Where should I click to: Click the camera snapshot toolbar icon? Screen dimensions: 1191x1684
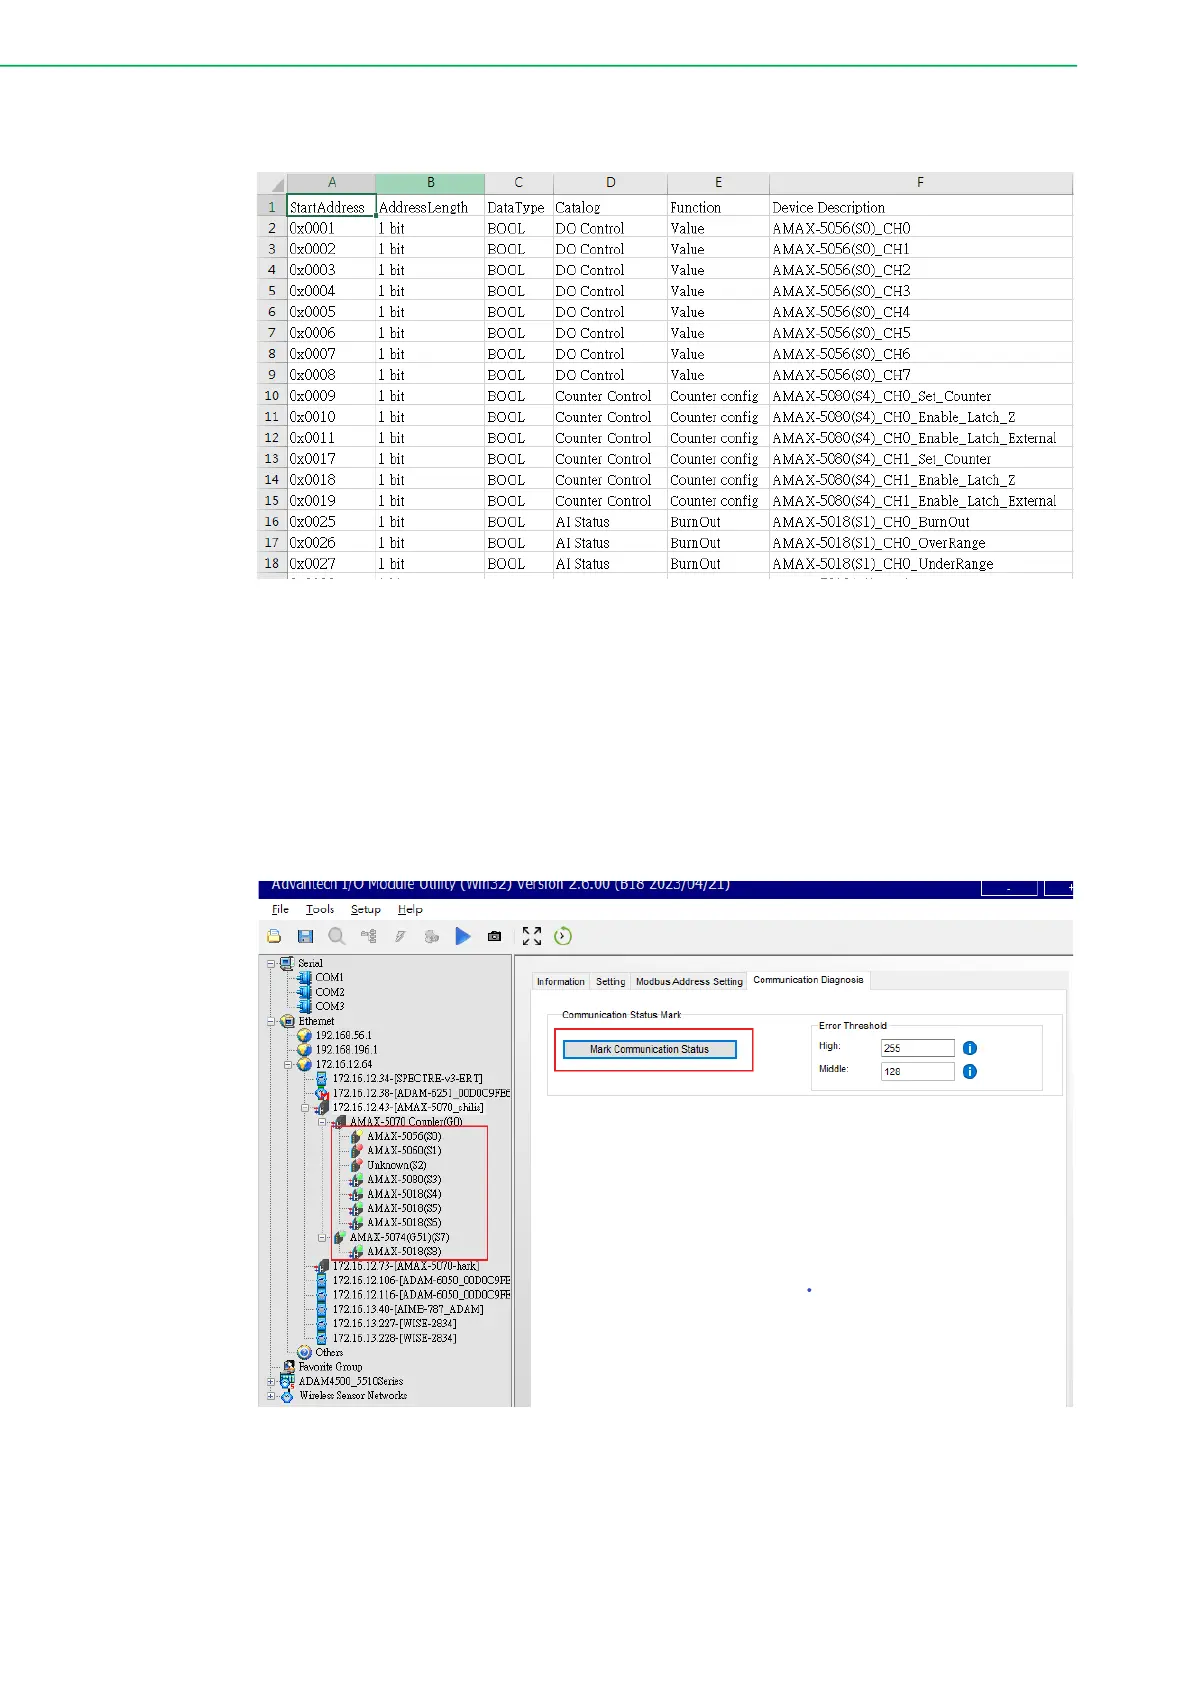tap(494, 936)
